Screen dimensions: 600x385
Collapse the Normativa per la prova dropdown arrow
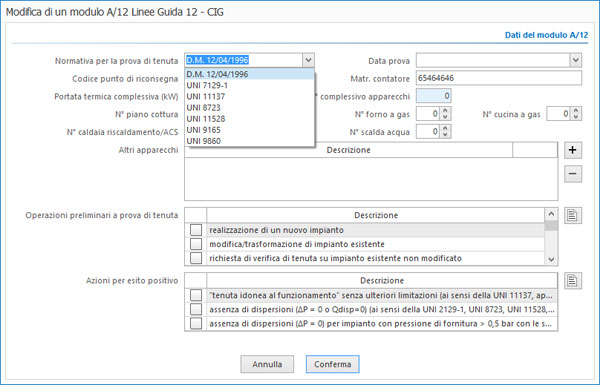[x=308, y=60]
